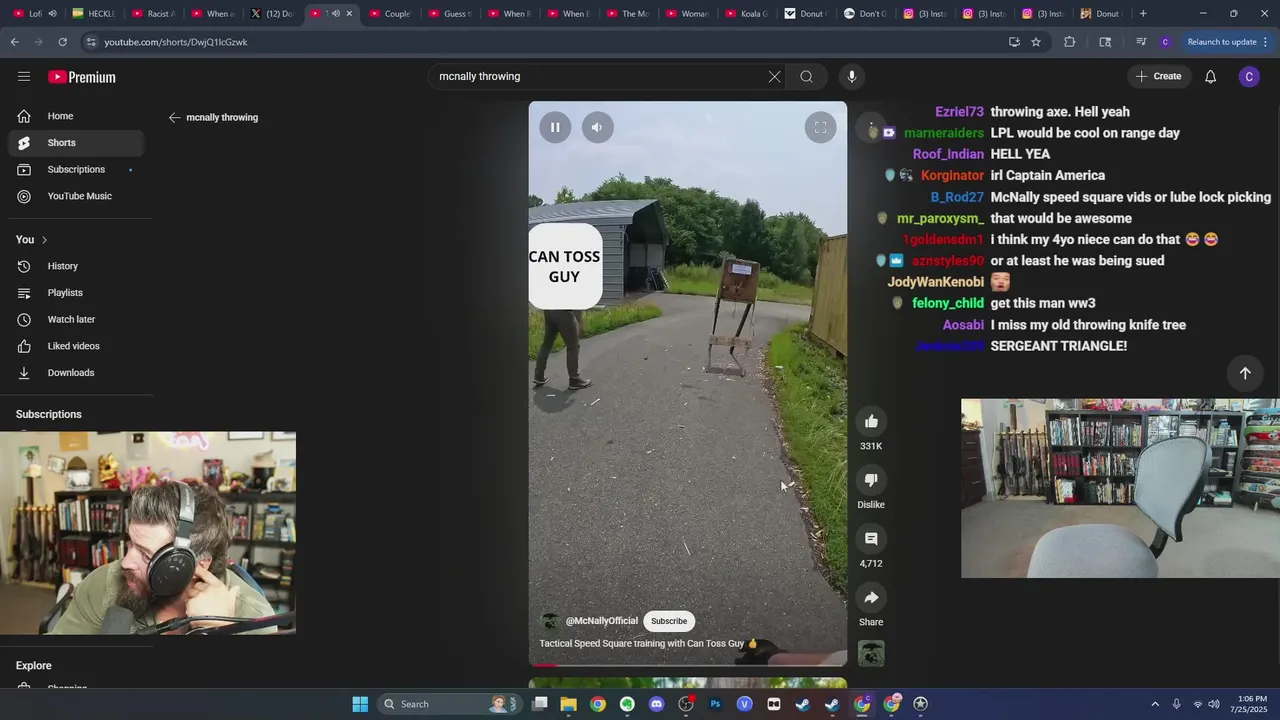This screenshot has height=720, width=1280.
Task: Like the Short with 331K likes
Action: click(x=871, y=422)
